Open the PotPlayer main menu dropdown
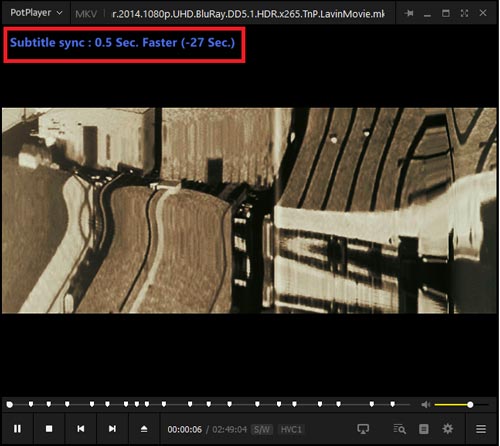Screen dimensions: 500x446 36,13
